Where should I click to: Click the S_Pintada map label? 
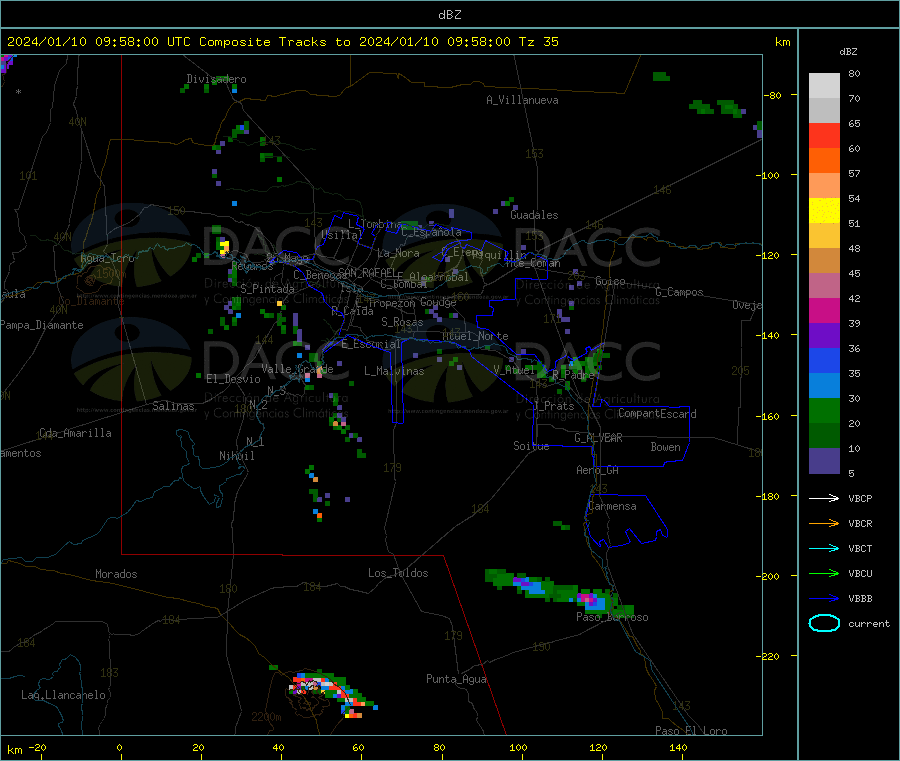(267, 289)
